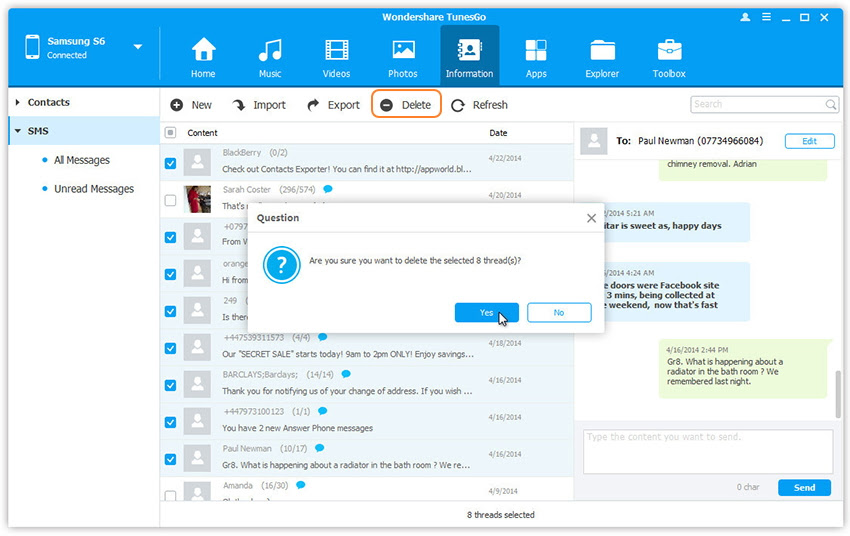Uncheck the BlackBerry thread checkbox
This screenshot has height=536, width=850.
pos(170,163)
